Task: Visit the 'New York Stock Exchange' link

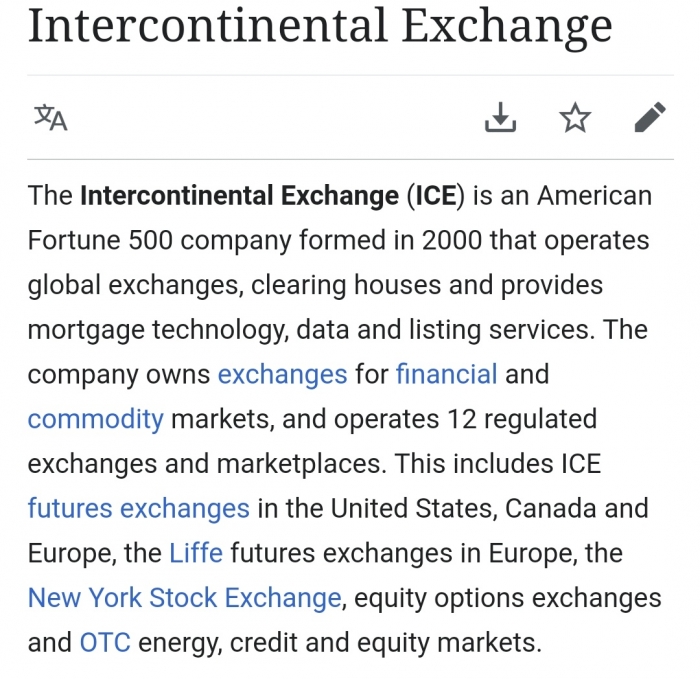Action: point(184,598)
